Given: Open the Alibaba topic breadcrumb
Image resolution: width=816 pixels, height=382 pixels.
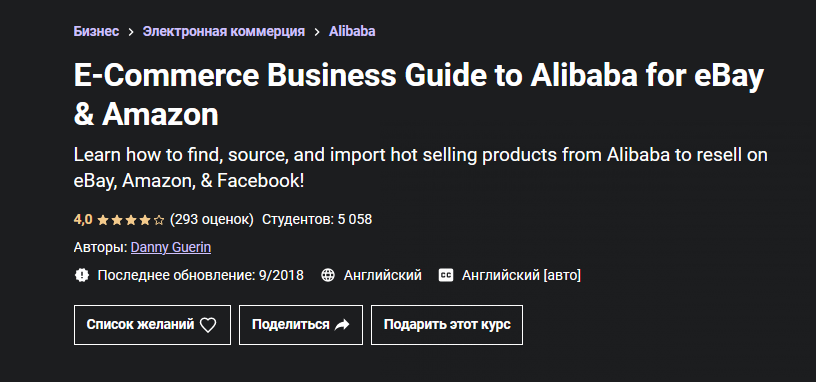Looking at the screenshot, I should point(352,31).
